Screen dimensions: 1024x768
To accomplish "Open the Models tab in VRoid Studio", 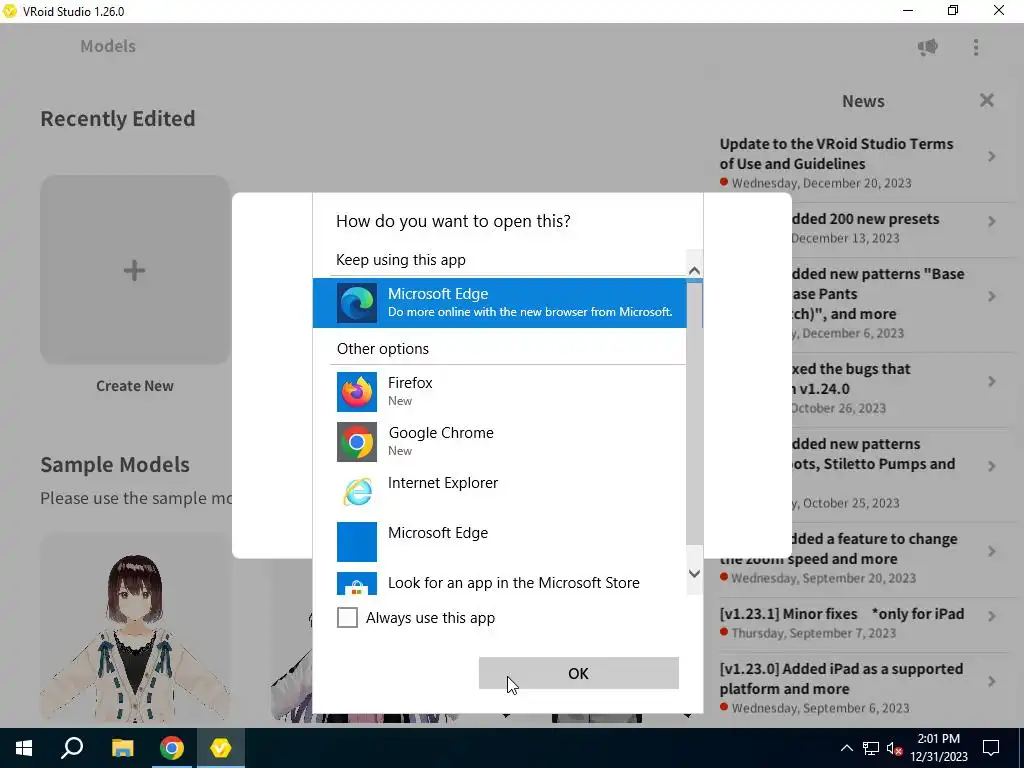I will (108, 46).
